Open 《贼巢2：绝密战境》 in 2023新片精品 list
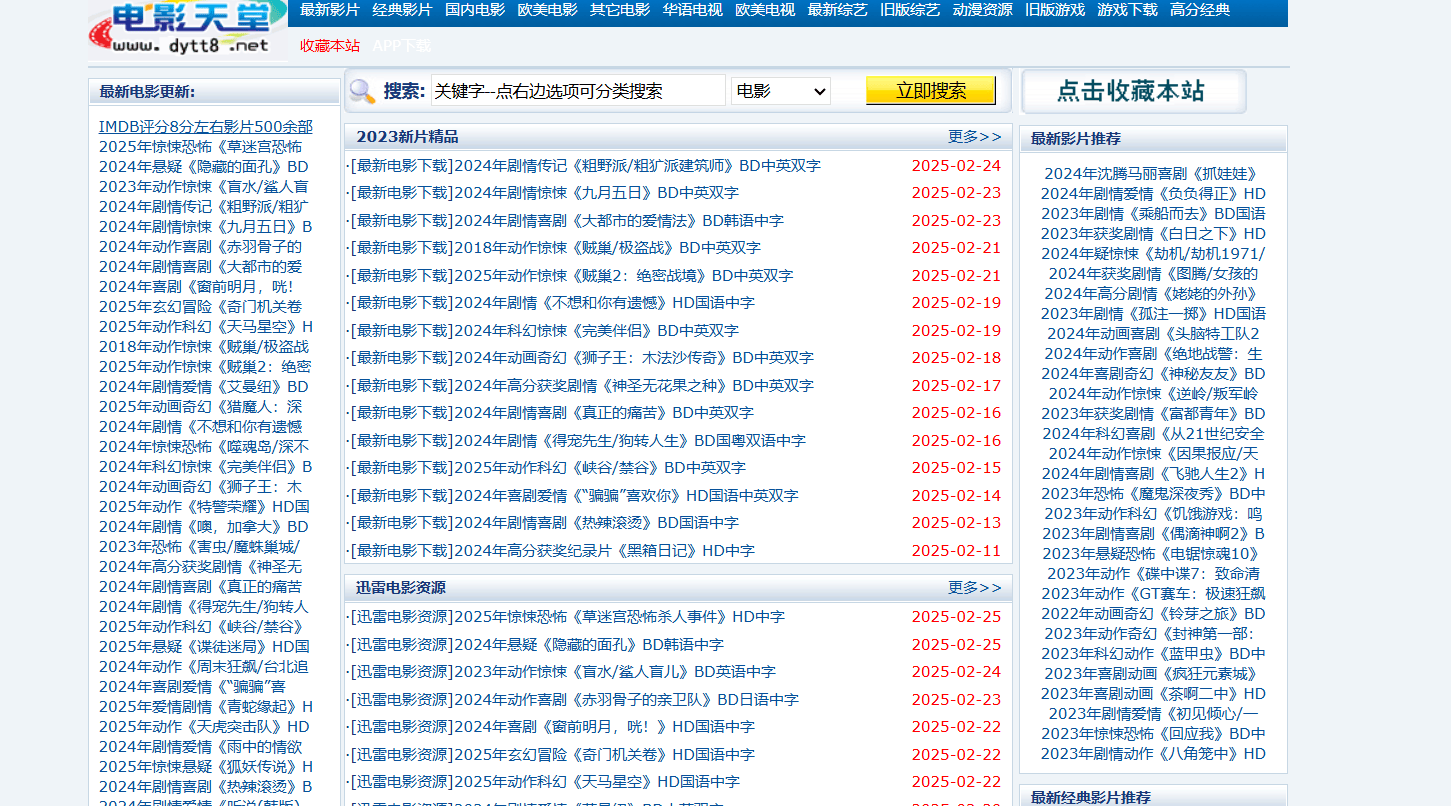Image resolution: width=1451 pixels, height=806 pixels. tap(624, 275)
